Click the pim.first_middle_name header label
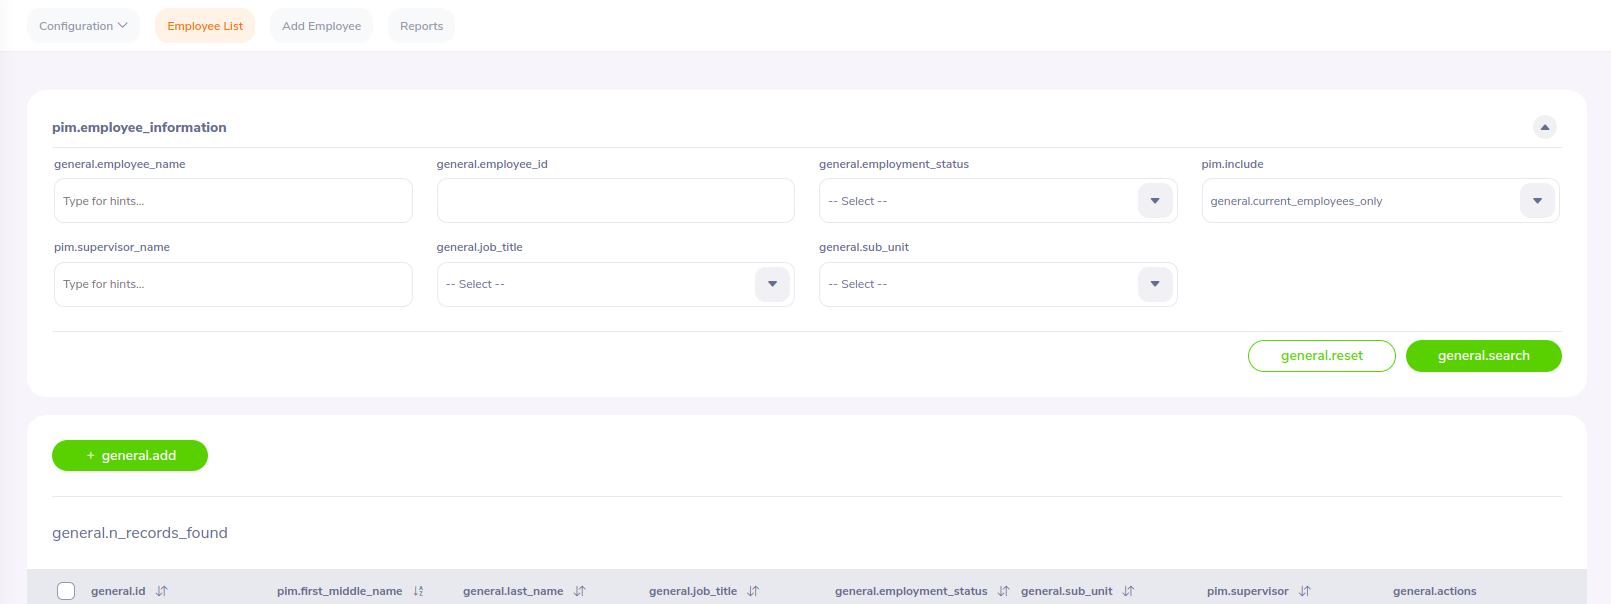 (340, 591)
